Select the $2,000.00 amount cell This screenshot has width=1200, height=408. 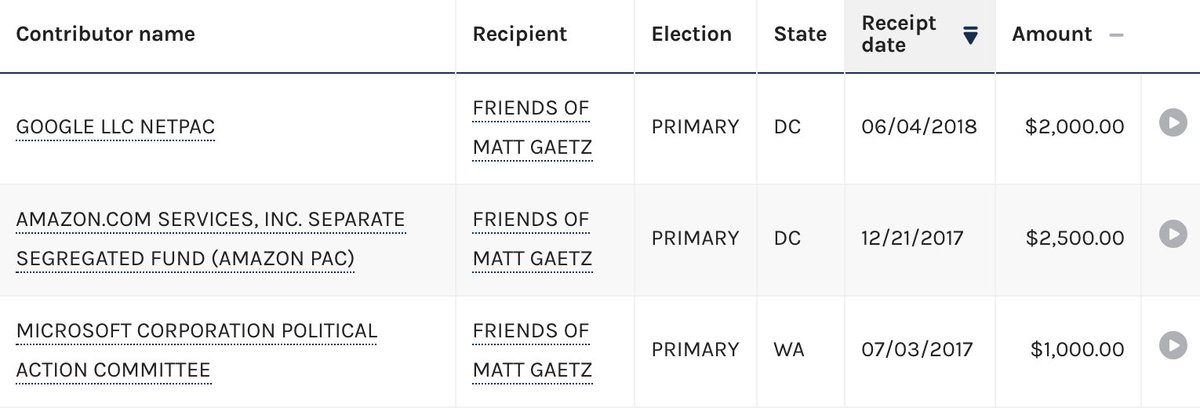[x=1074, y=127]
